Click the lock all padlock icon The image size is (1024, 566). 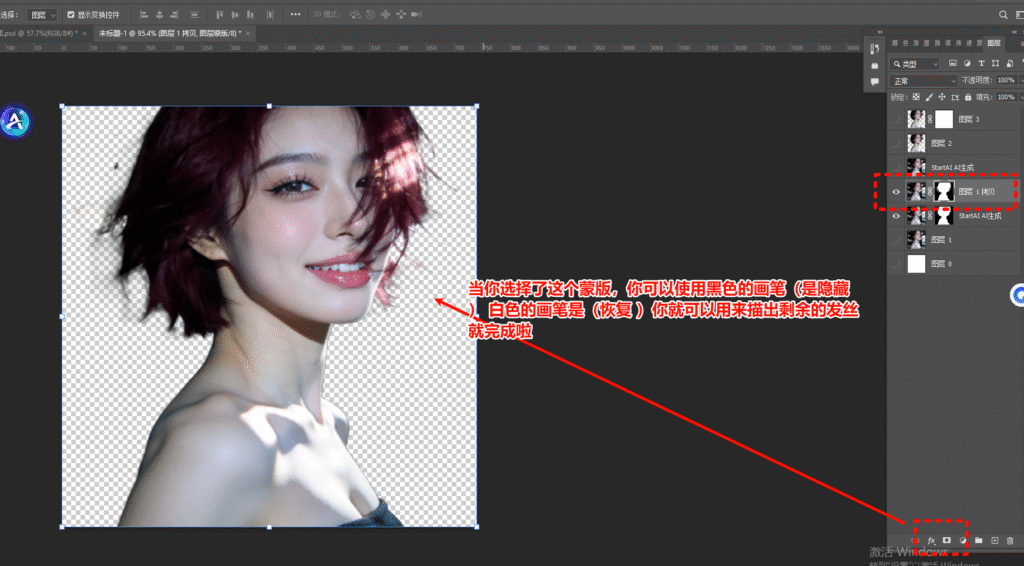(968, 97)
